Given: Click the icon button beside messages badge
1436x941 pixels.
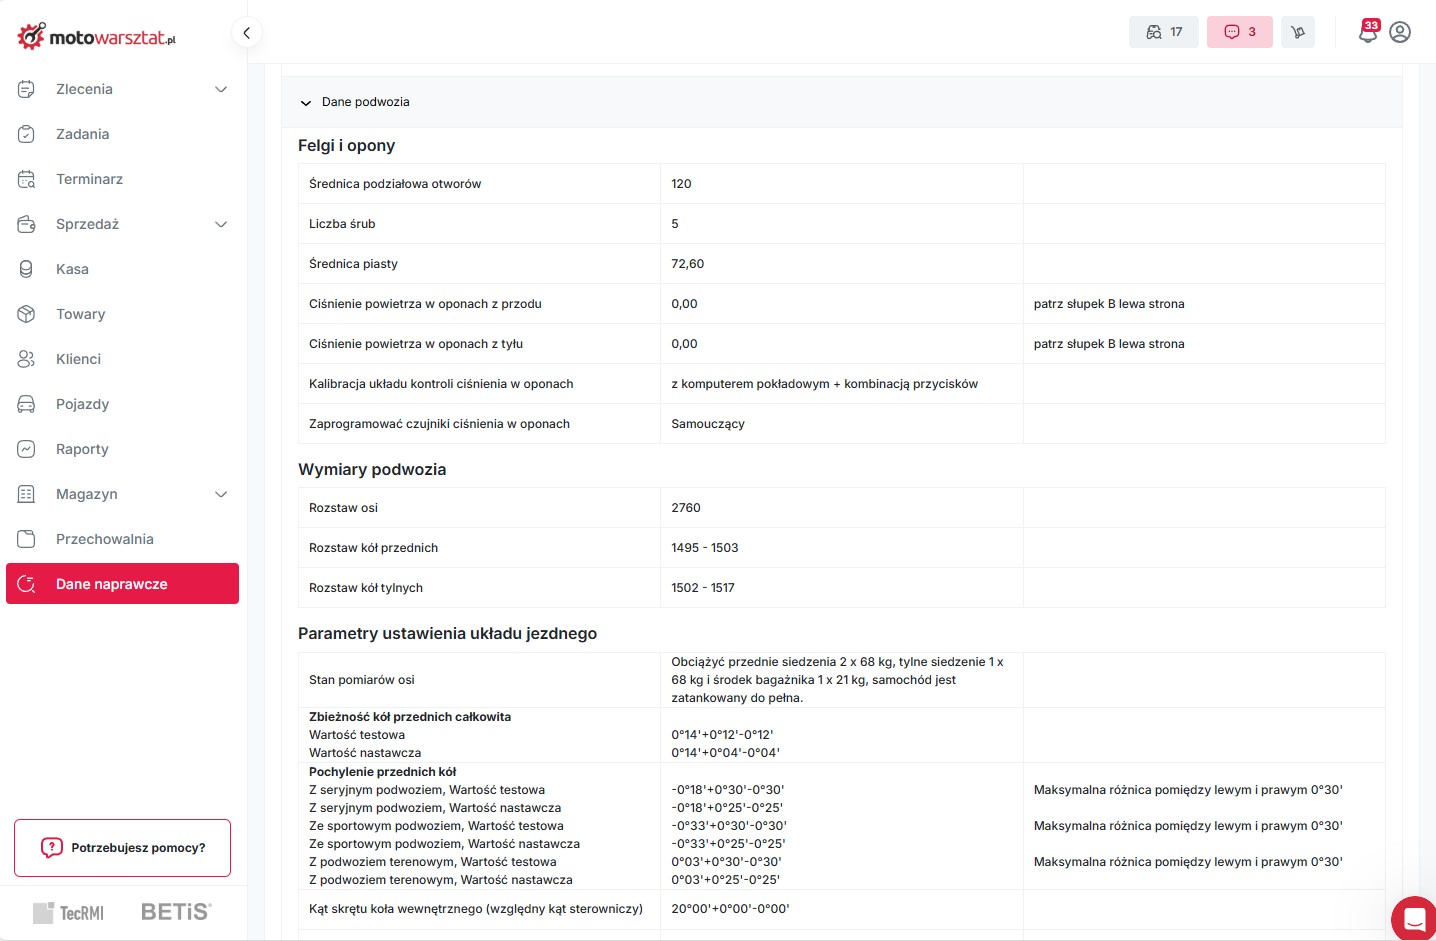Looking at the screenshot, I should coord(1298,32).
